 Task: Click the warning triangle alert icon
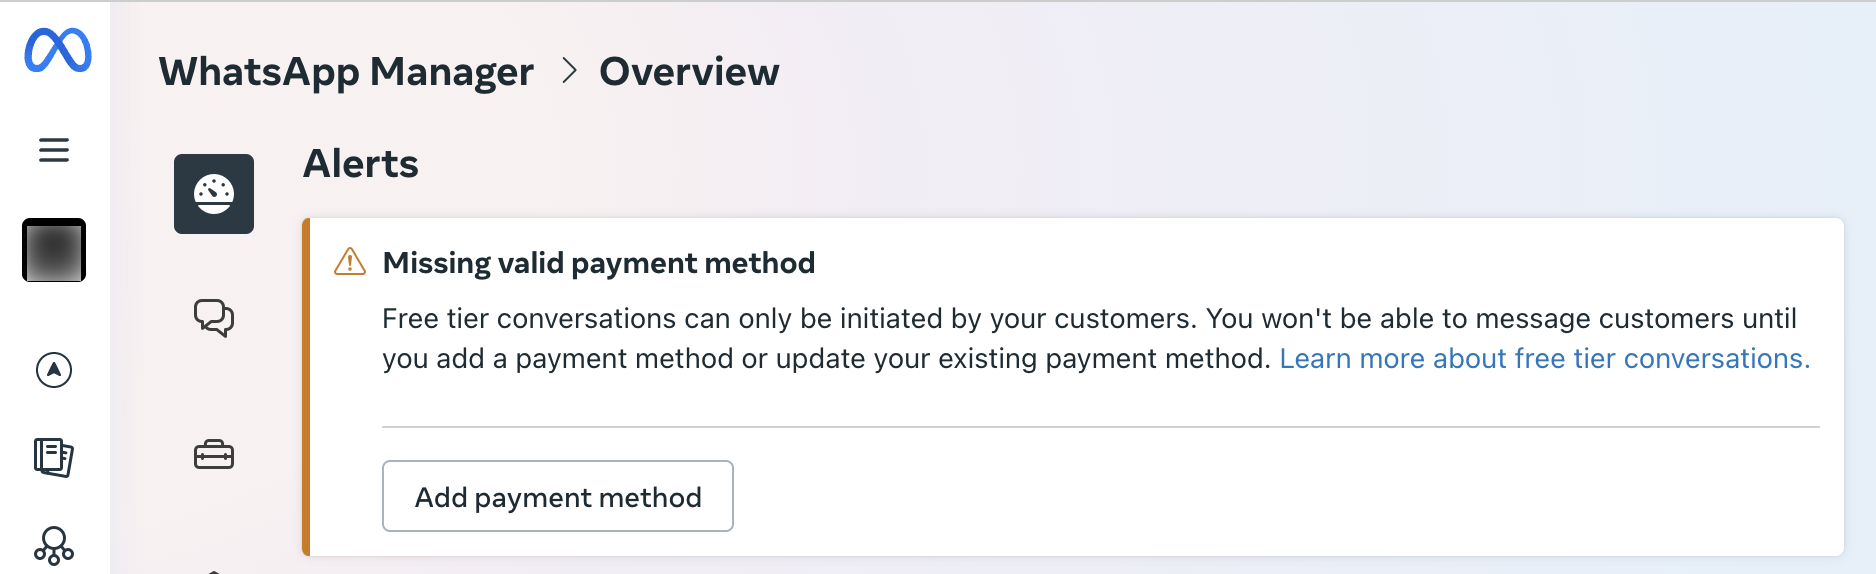350,262
